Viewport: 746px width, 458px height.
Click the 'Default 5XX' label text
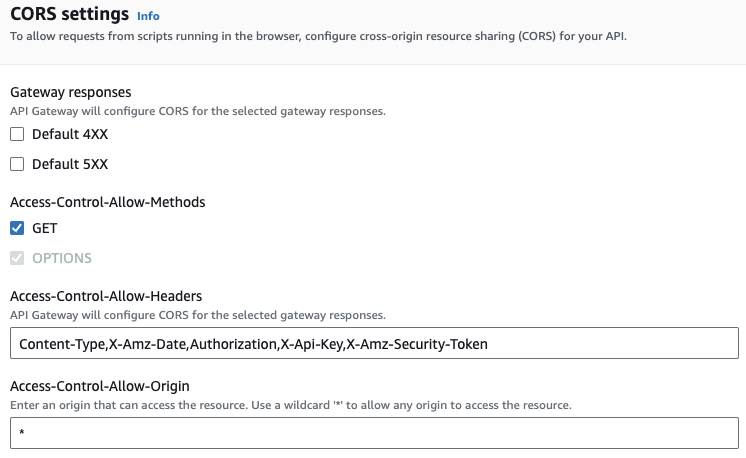coord(70,164)
